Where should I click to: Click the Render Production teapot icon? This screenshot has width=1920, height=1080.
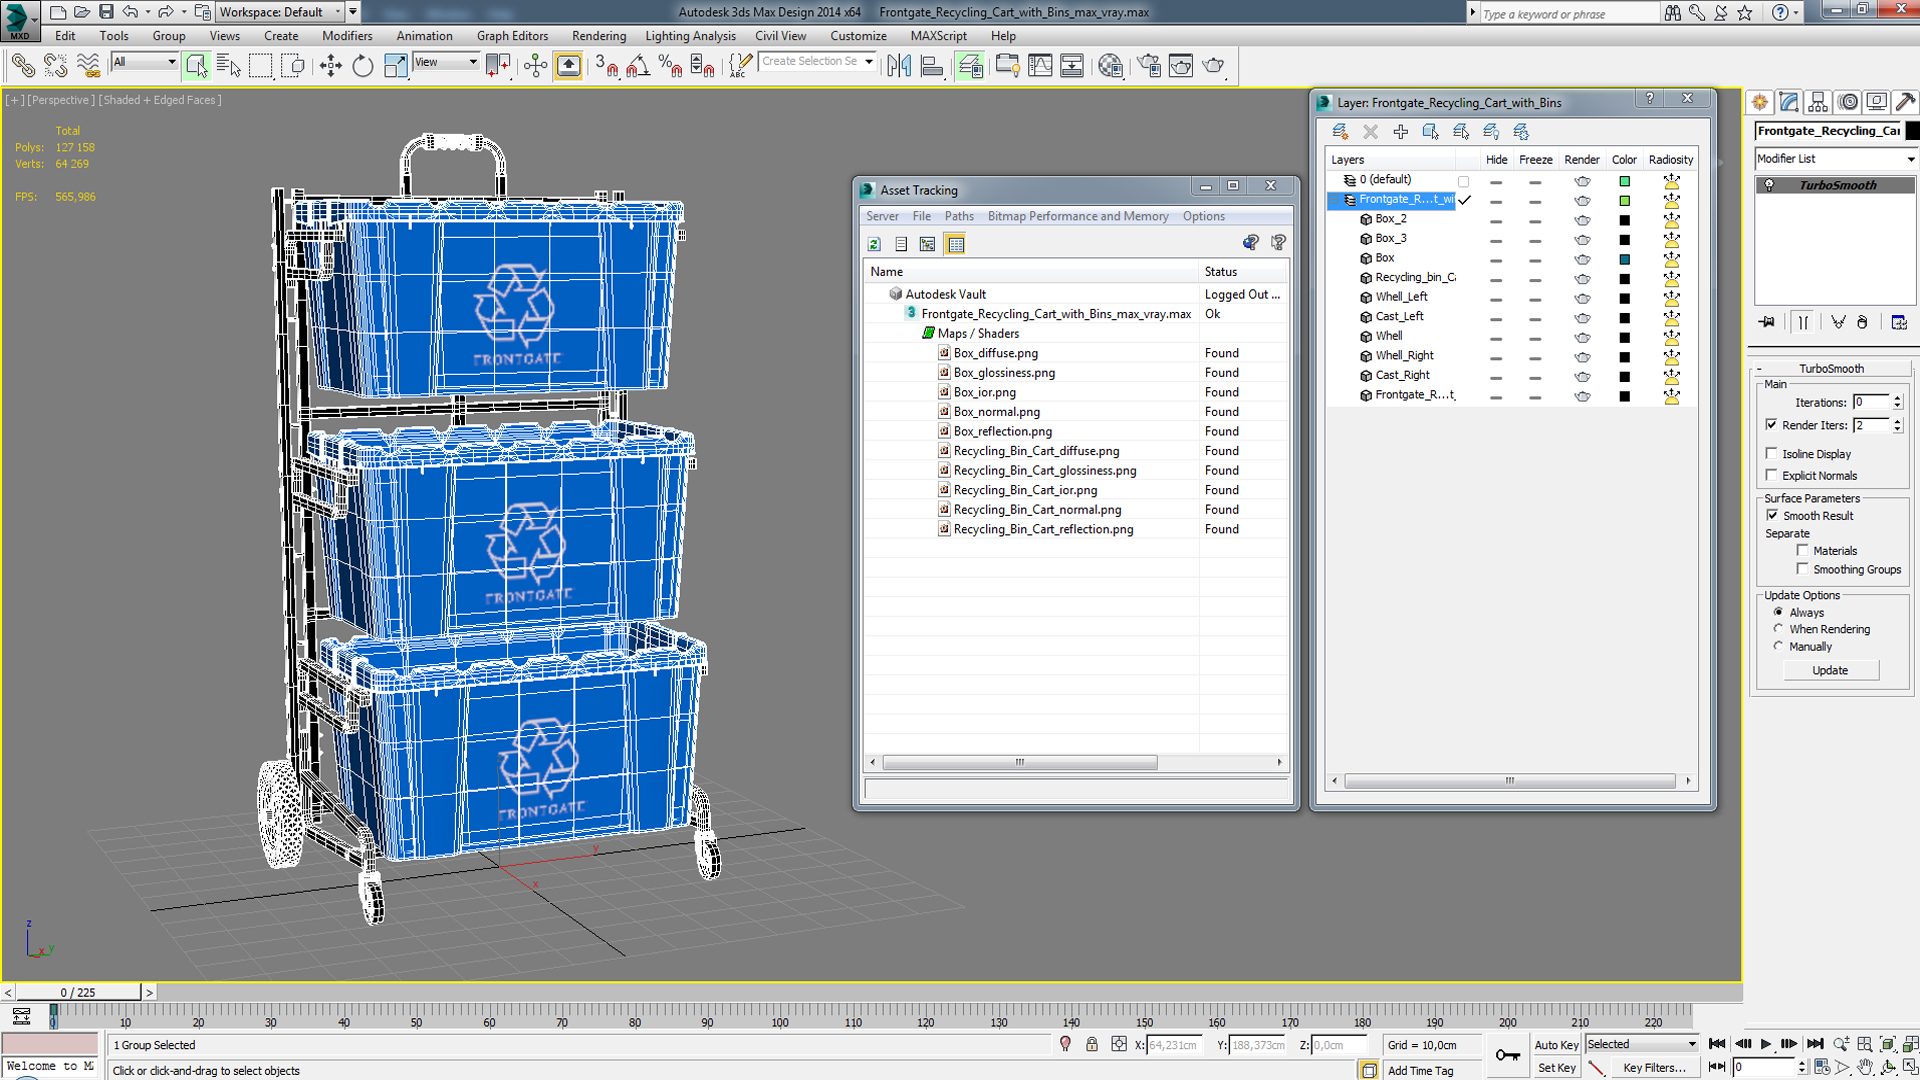(x=1214, y=66)
